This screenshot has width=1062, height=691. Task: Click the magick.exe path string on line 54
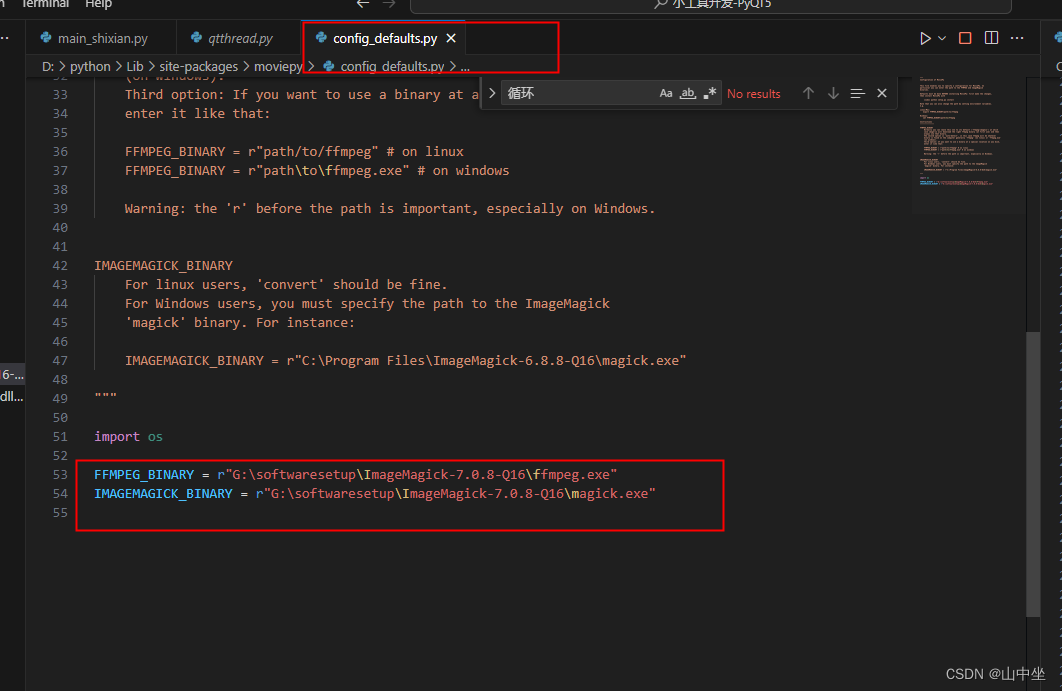click(x=456, y=494)
